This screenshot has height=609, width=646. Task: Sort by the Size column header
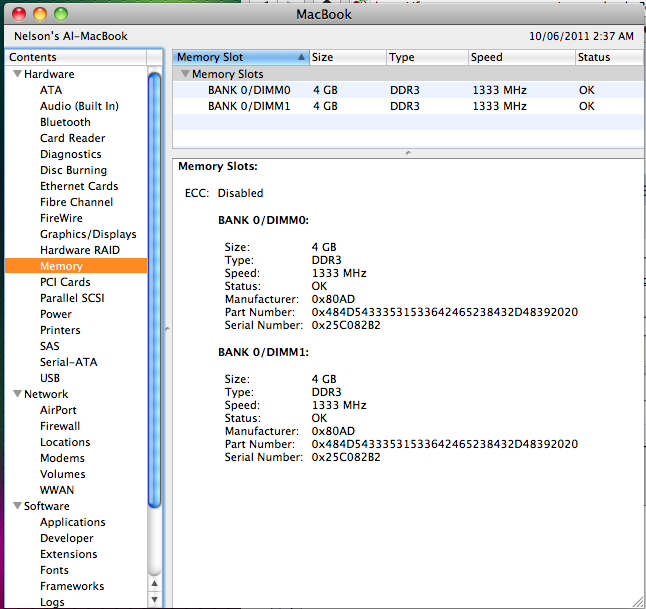pyautogui.click(x=348, y=57)
